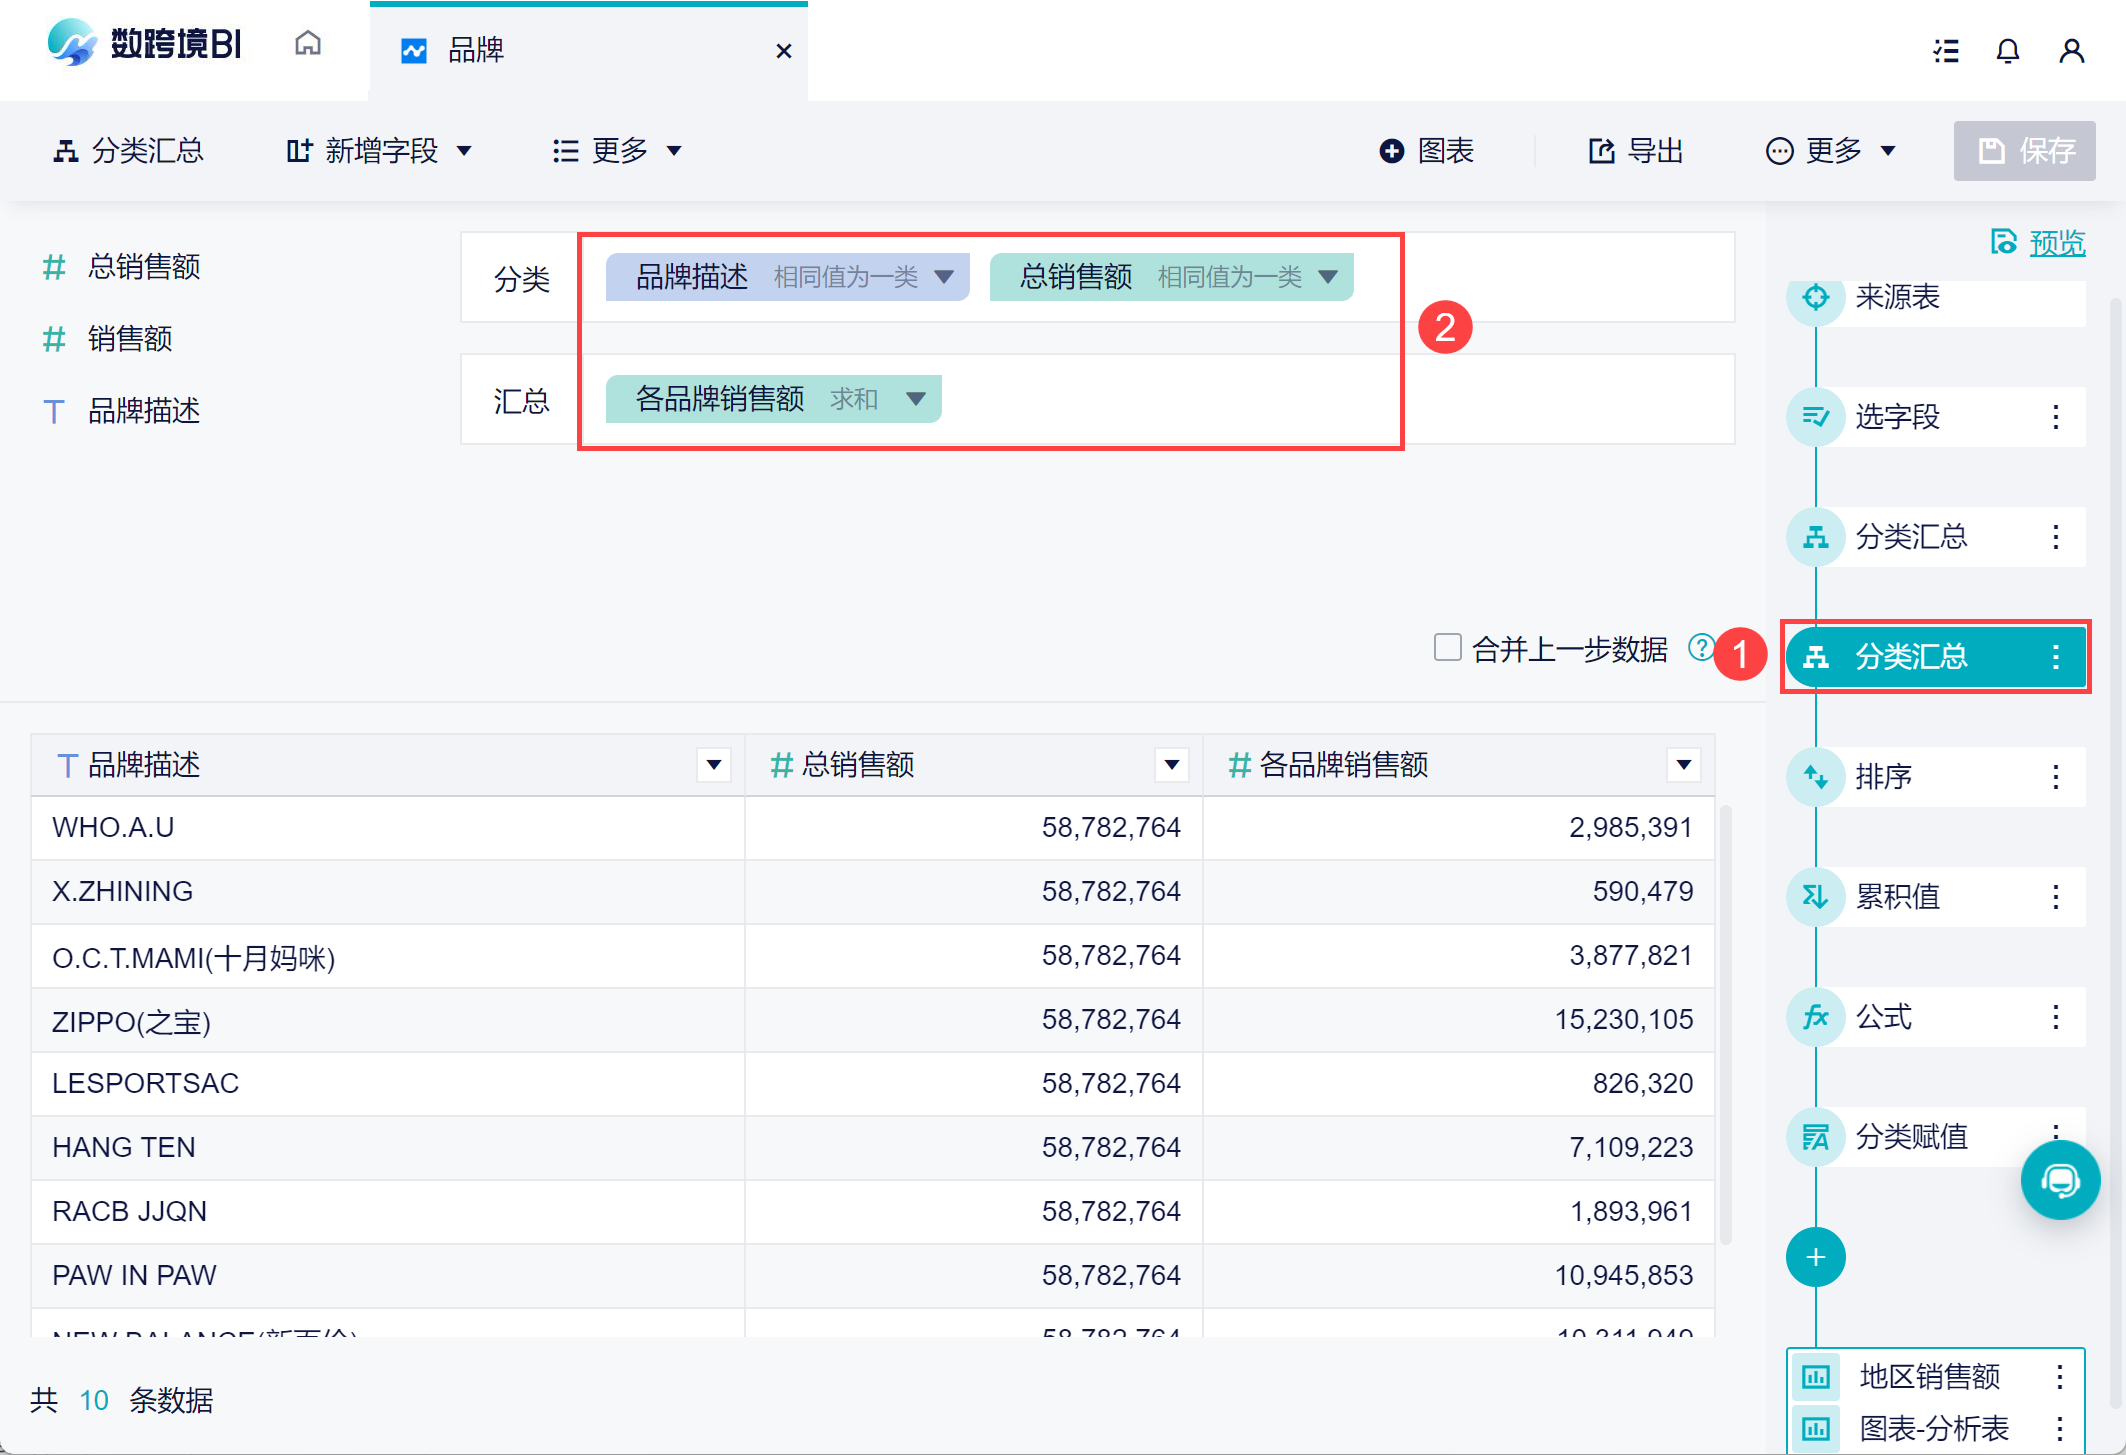This screenshot has height=1455, width=2126.
Task: Select 累积值 step in pipeline
Action: coord(1897,897)
